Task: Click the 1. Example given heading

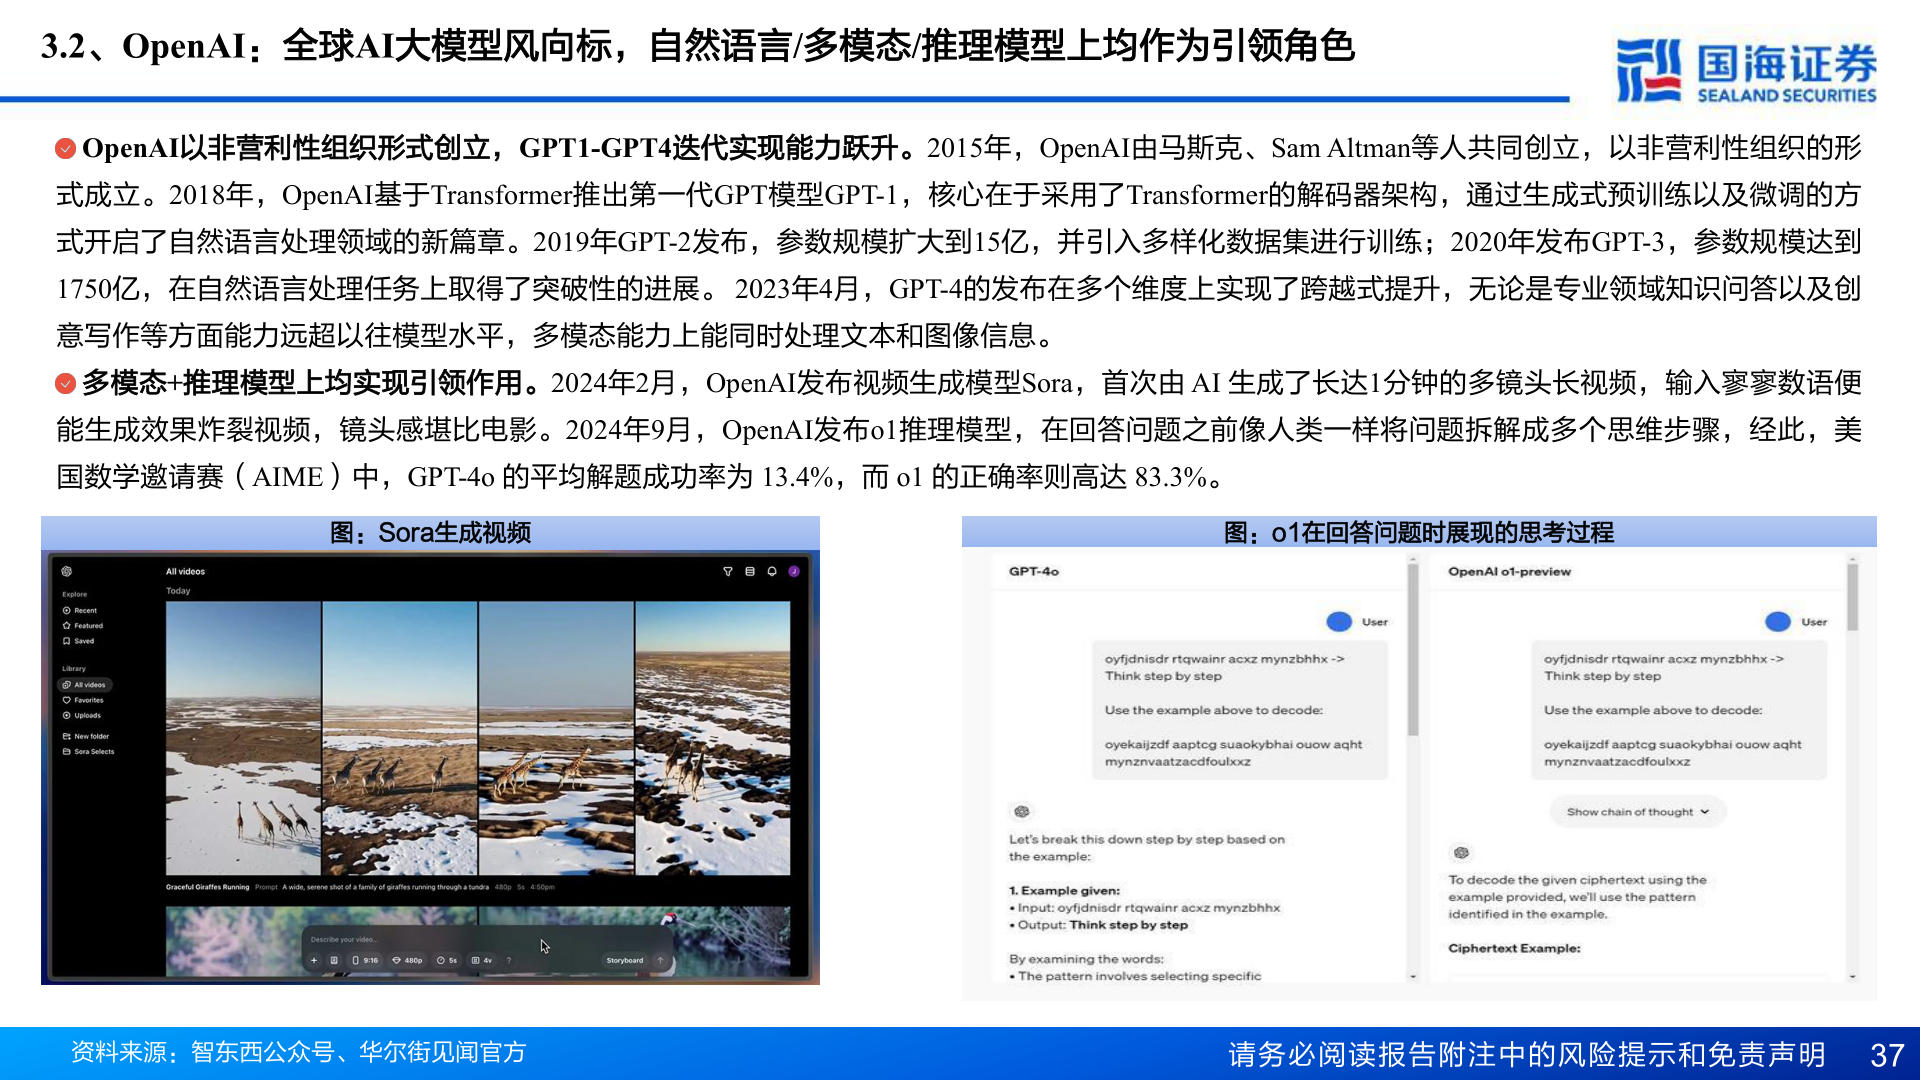Action: [1064, 890]
